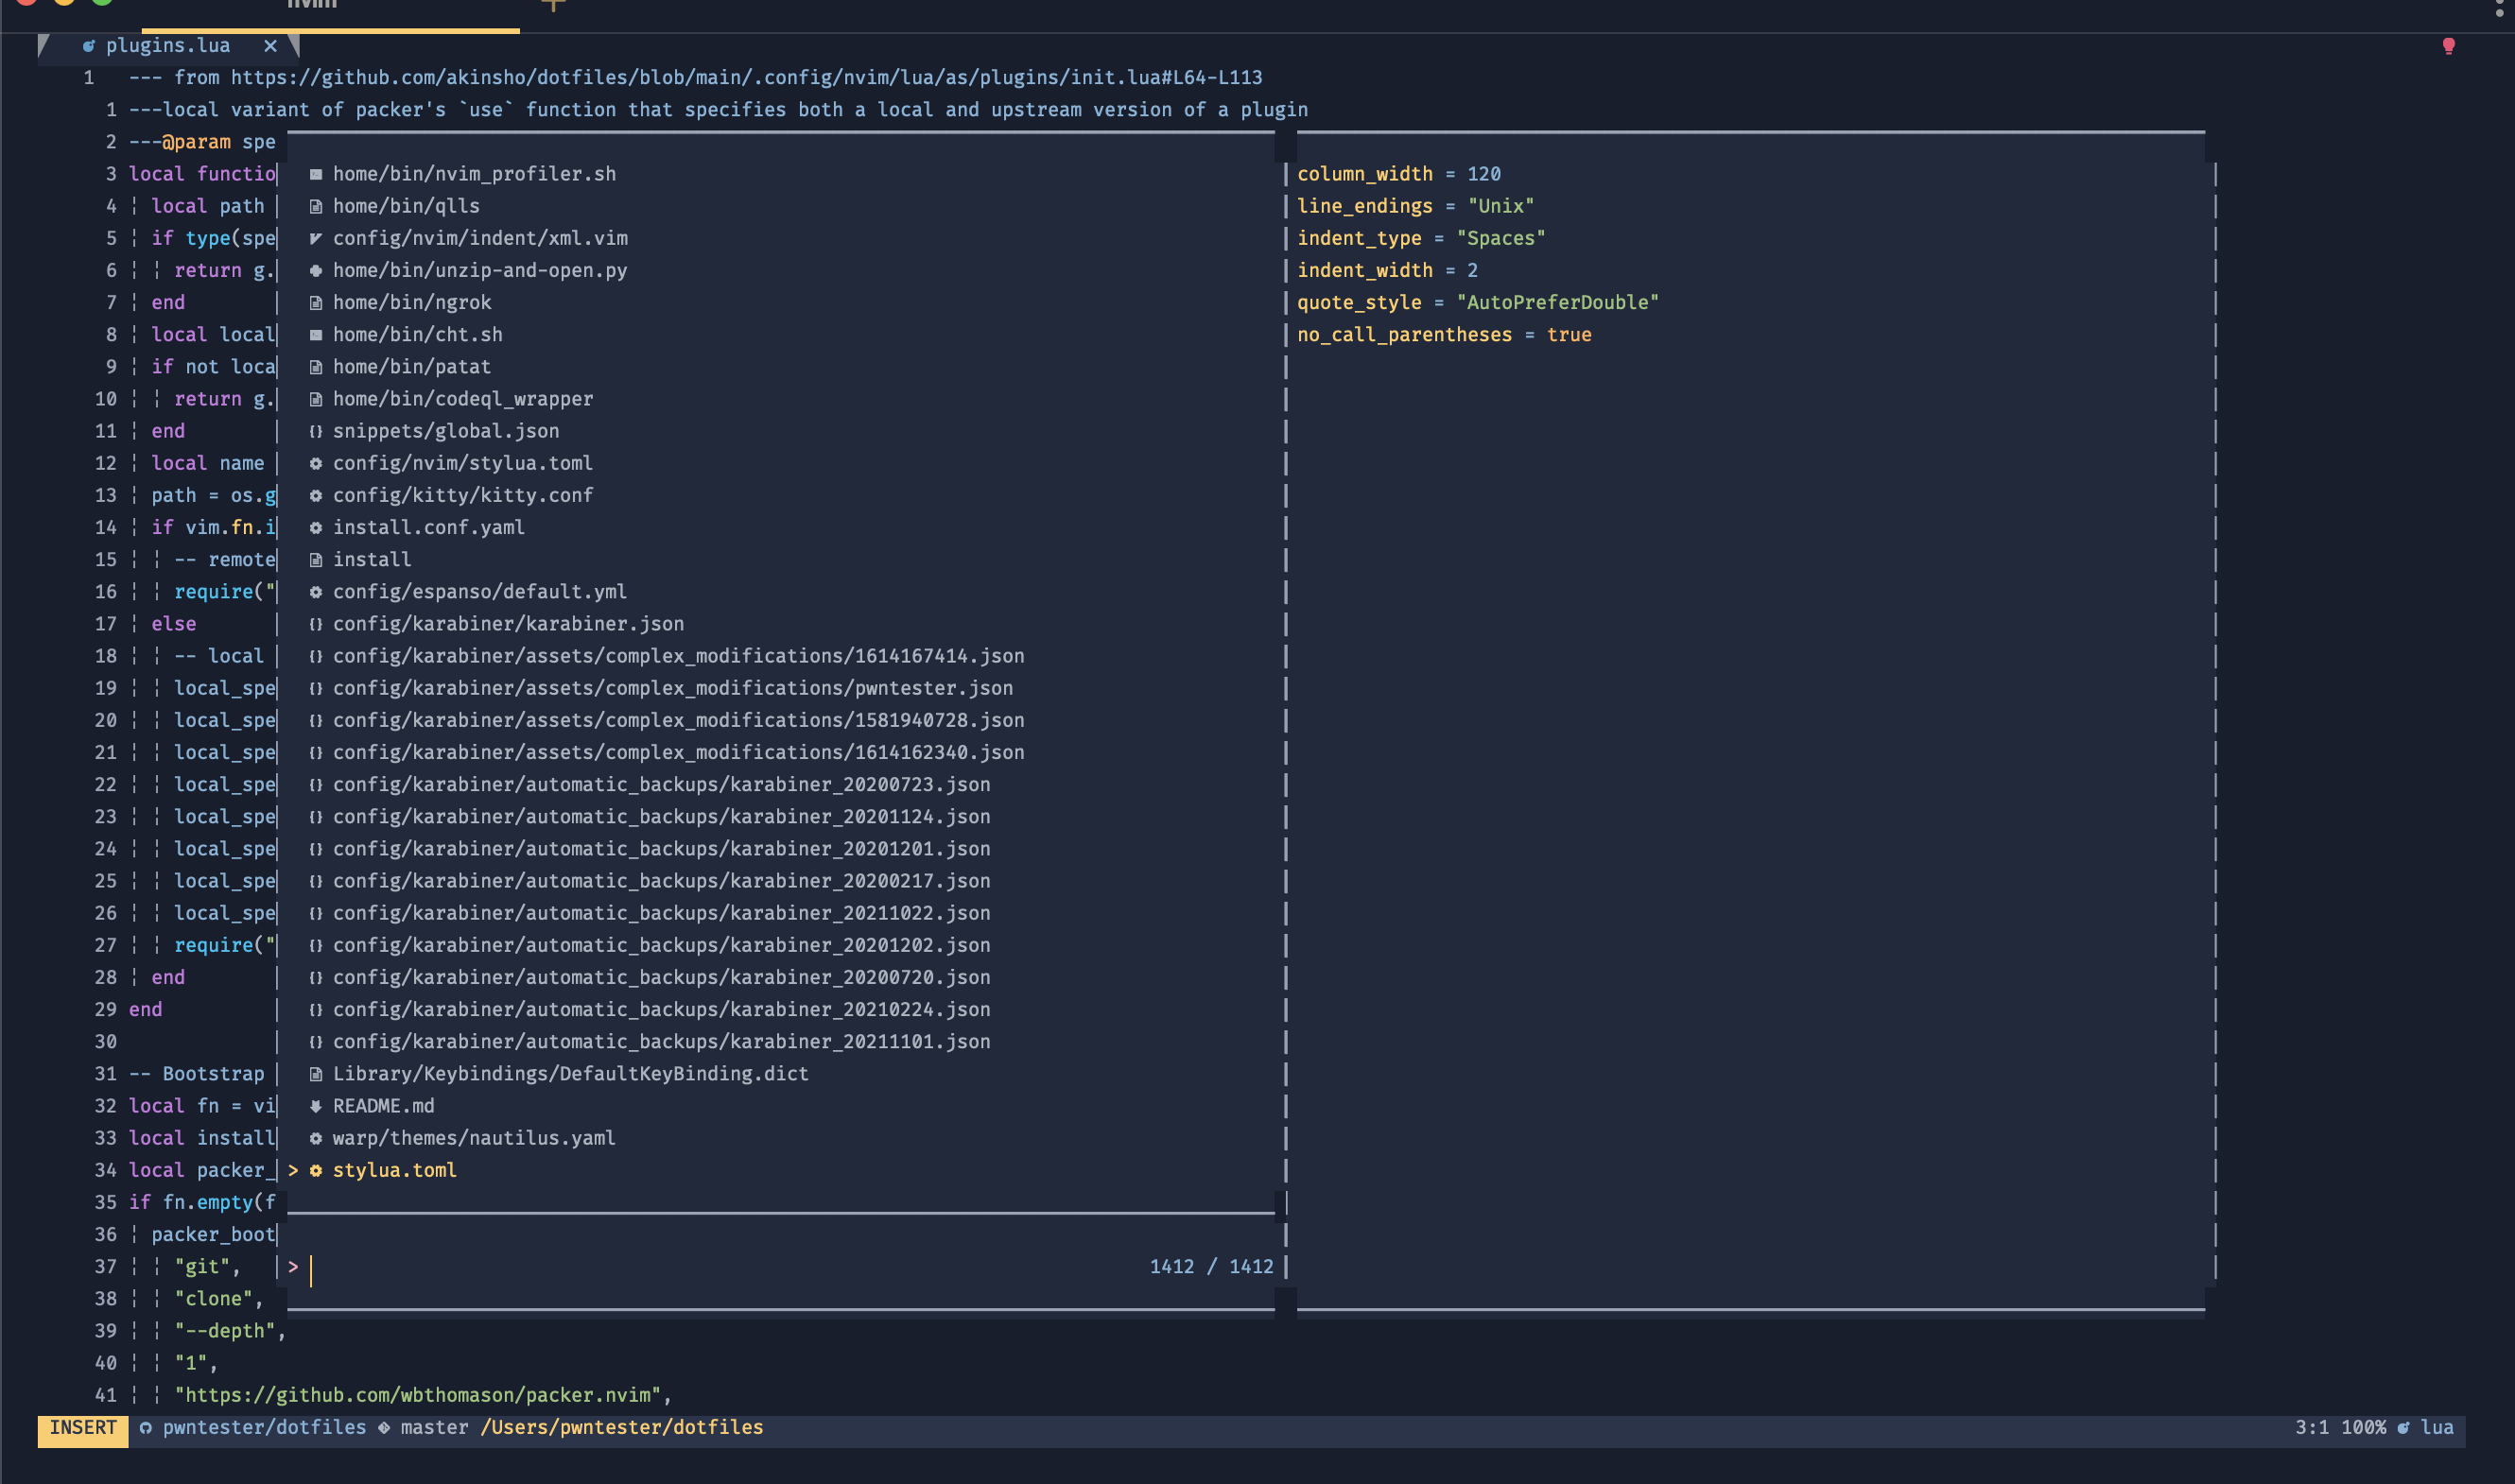Viewport: 2515px width, 1484px height.
Task: Click the Python icon beside home/bin/unzip-and-open.py
Action: 315,270
